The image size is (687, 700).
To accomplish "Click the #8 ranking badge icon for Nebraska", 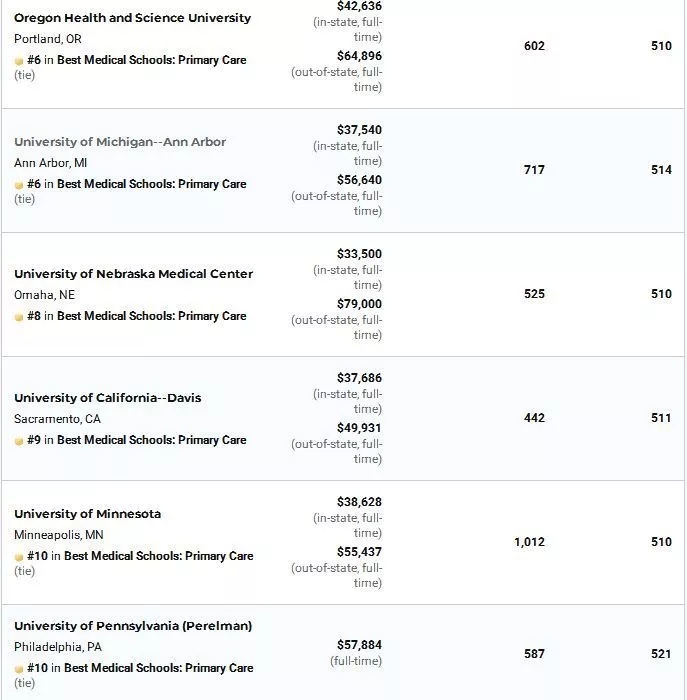I will [x=19, y=317].
